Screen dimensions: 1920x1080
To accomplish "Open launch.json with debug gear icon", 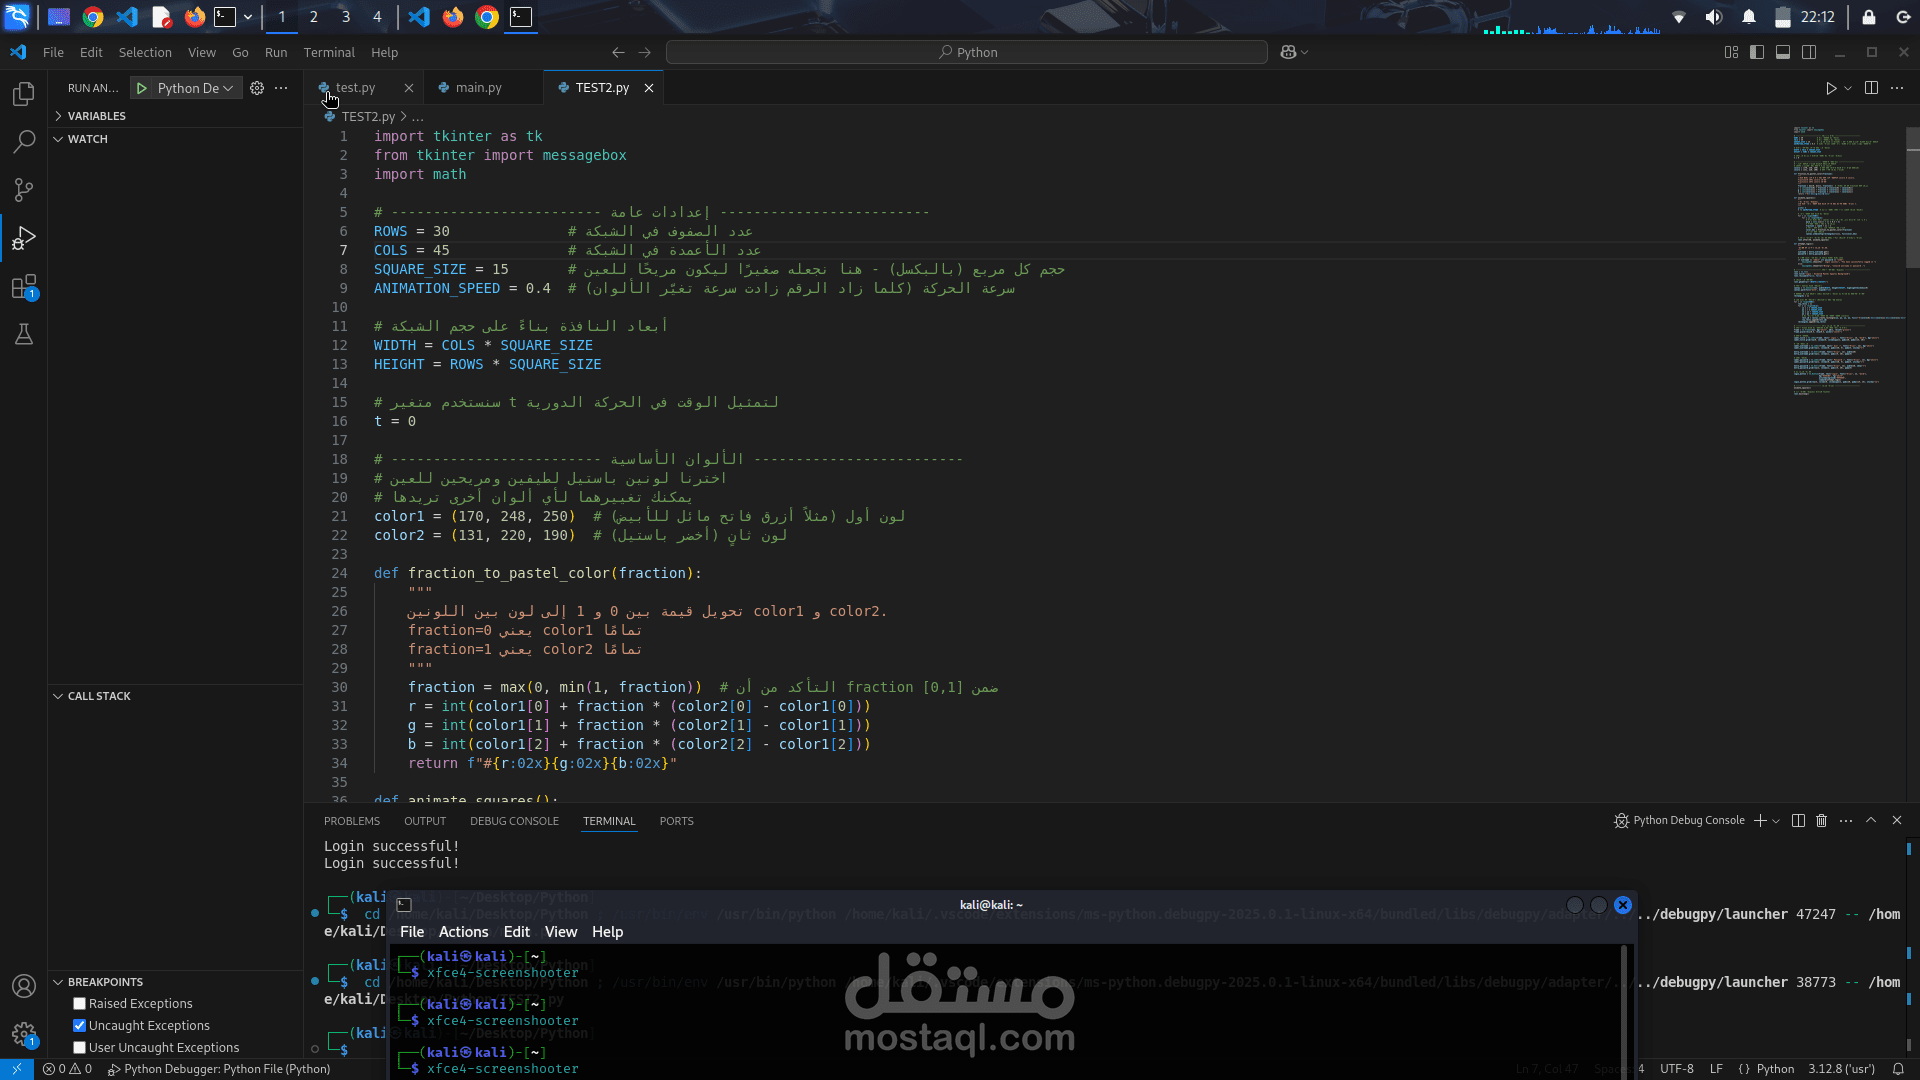I will 257,88.
